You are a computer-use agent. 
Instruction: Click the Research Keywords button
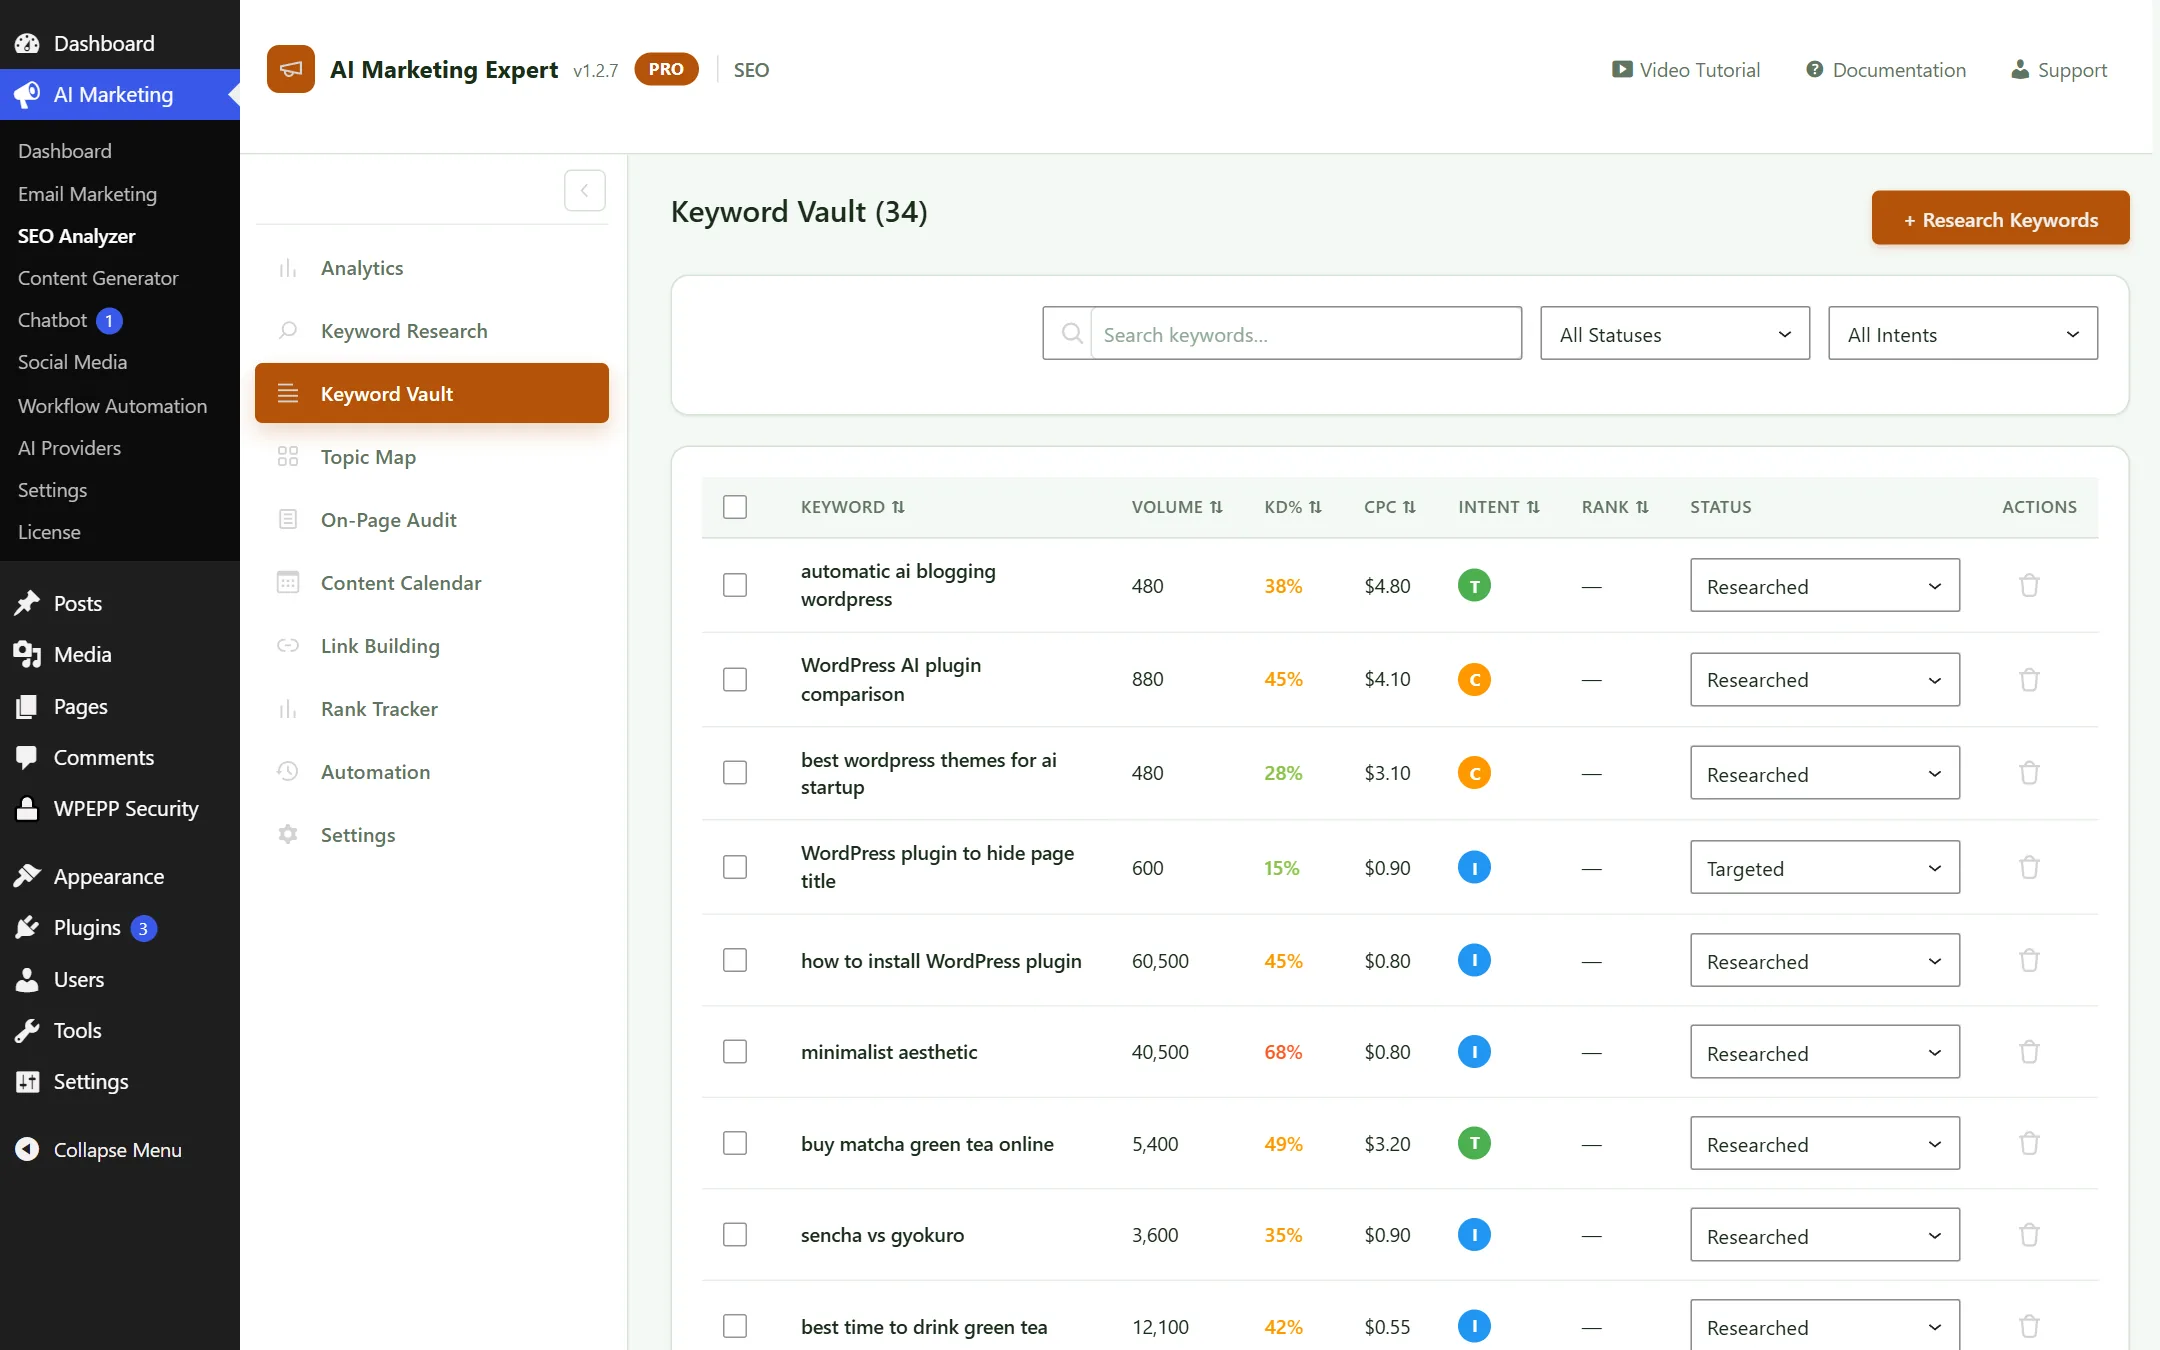coord(2000,218)
